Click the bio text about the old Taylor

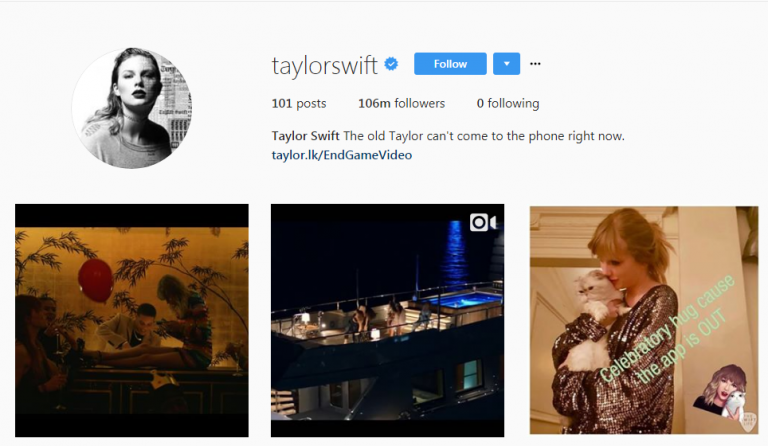pyautogui.click(x=484, y=136)
